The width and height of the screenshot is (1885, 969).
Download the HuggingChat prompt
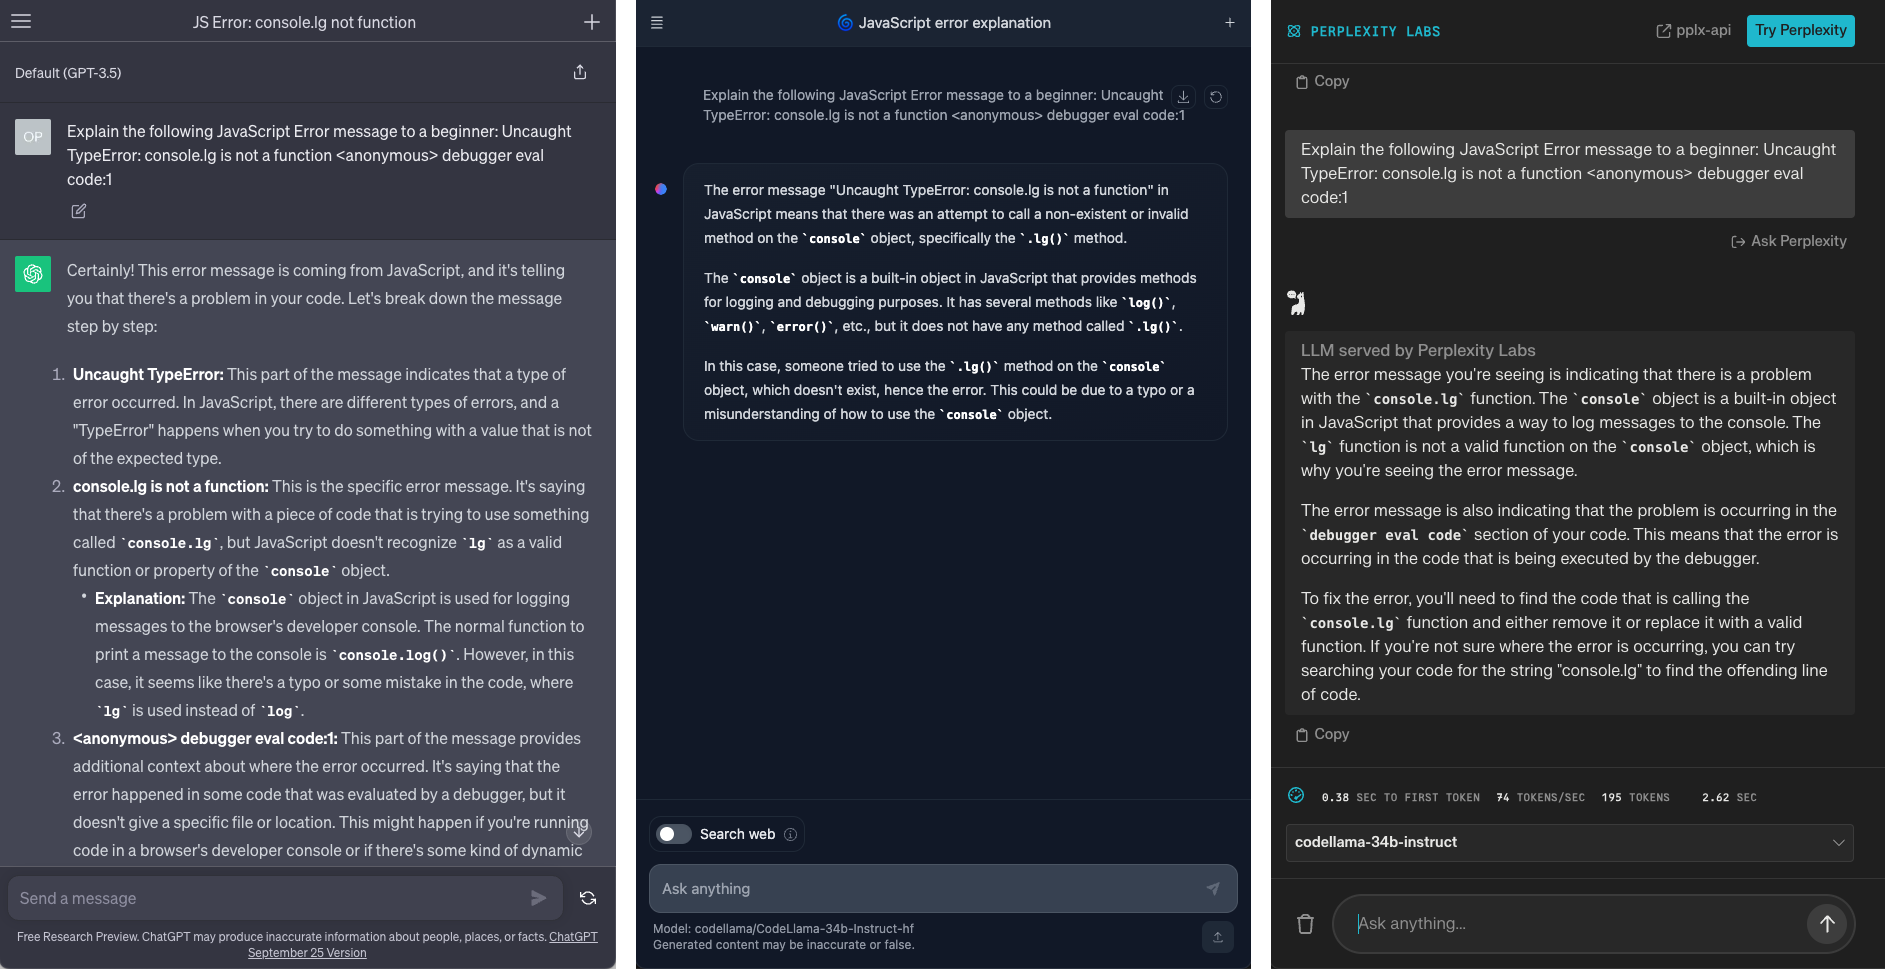pyautogui.click(x=1183, y=97)
